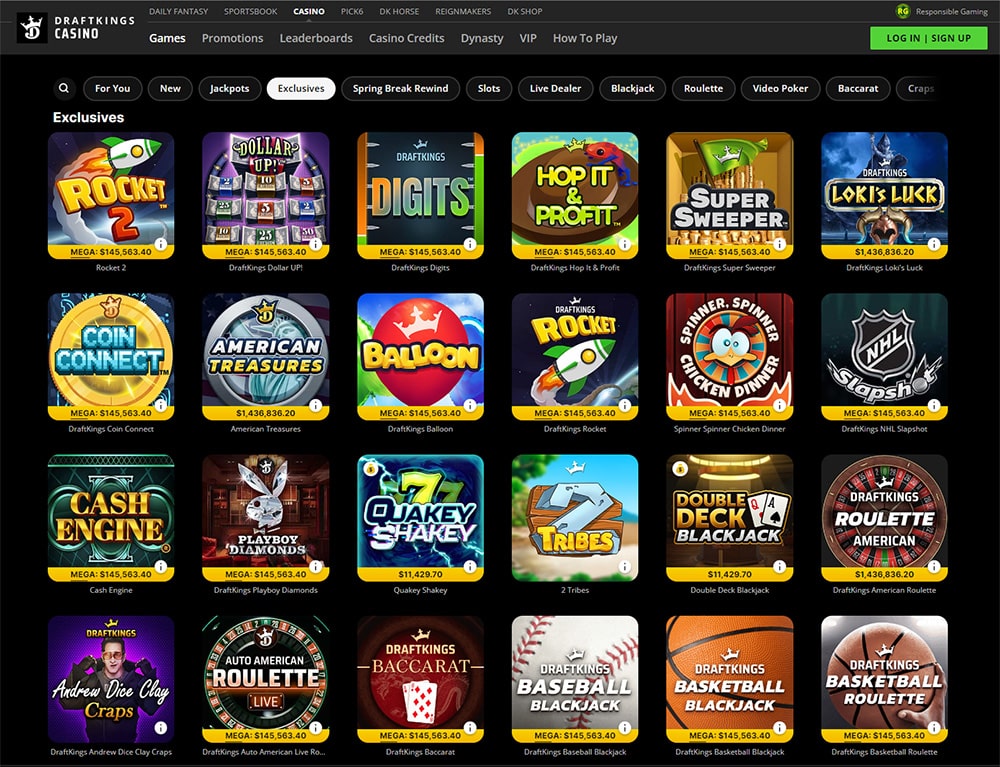Screen dimensions: 1000x767
Task: Show info icon on Playboy Diamonds tile
Action: (x=316, y=567)
